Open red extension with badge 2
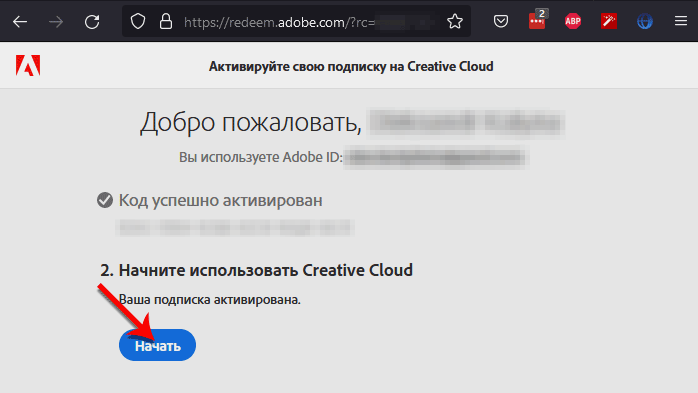698x393 pixels. pyautogui.click(x=538, y=20)
